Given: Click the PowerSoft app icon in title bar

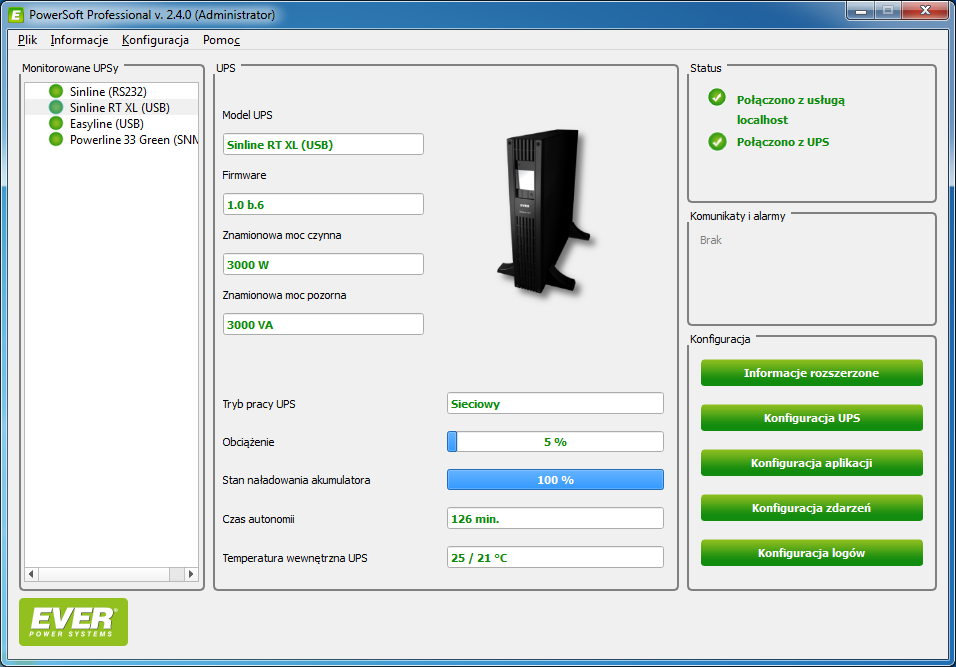Looking at the screenshot, I should (16, 15).
